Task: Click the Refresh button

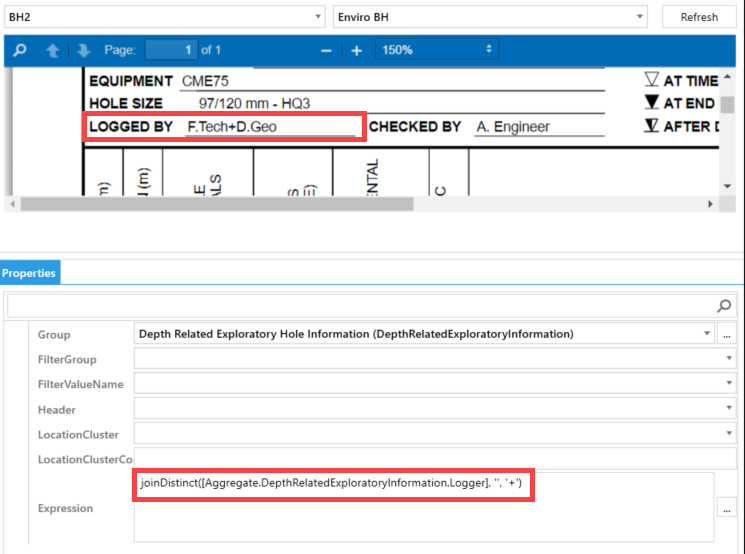Action: (699, 17)
